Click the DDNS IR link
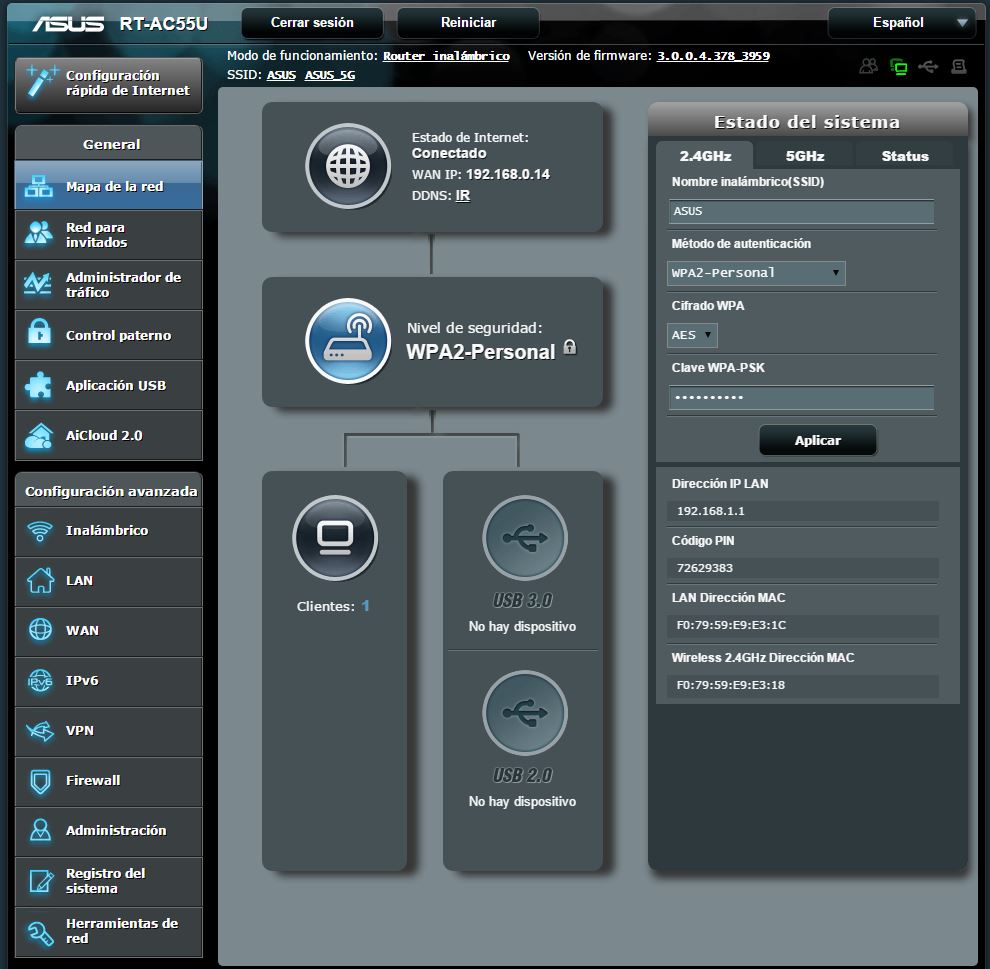This screenshot has width=990, height=969. pyautogui.click(x=463, y=196)
